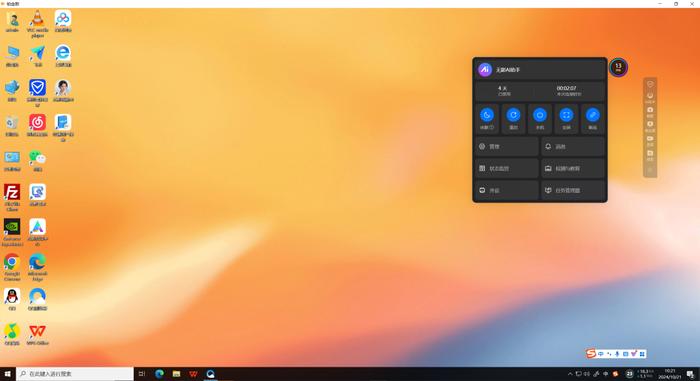The width and height of the screenshot is (700, 381).
Task: Open the shortcut with the woman's portrait
Action: click(x=63, y=91)
